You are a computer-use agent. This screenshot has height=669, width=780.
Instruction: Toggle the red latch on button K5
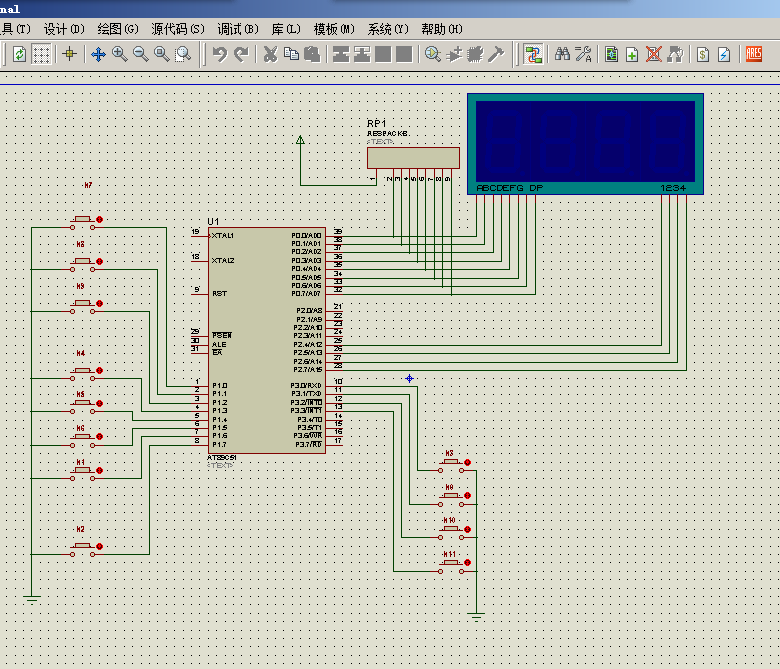pos(99,403)
